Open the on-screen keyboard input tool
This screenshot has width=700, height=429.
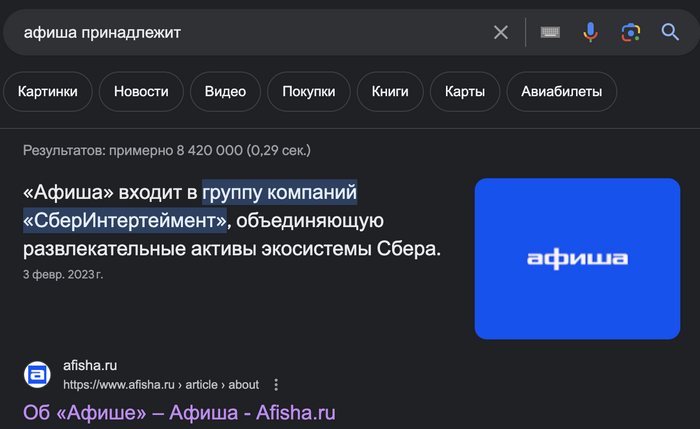pyautogui.click(x=550, y=33)
